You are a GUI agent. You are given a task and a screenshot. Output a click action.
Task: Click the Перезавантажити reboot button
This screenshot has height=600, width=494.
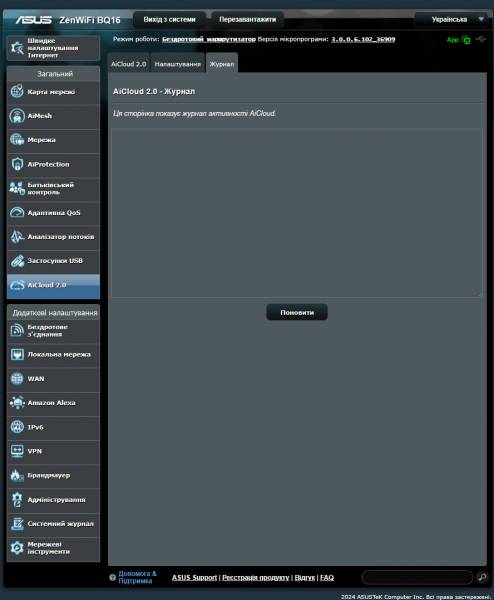248,20
